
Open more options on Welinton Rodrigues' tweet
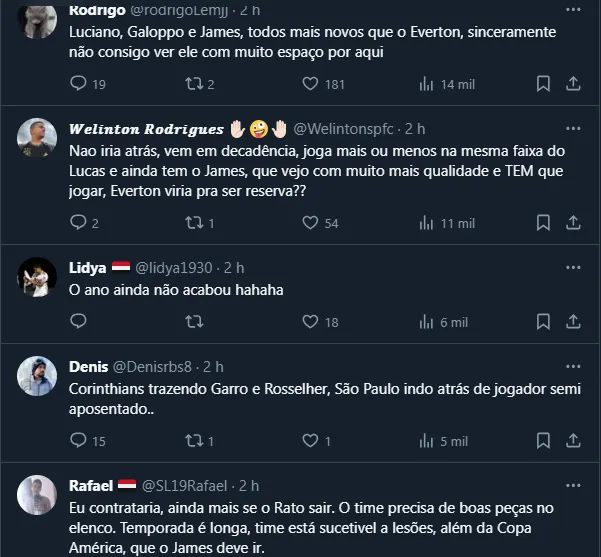[573, 129]
